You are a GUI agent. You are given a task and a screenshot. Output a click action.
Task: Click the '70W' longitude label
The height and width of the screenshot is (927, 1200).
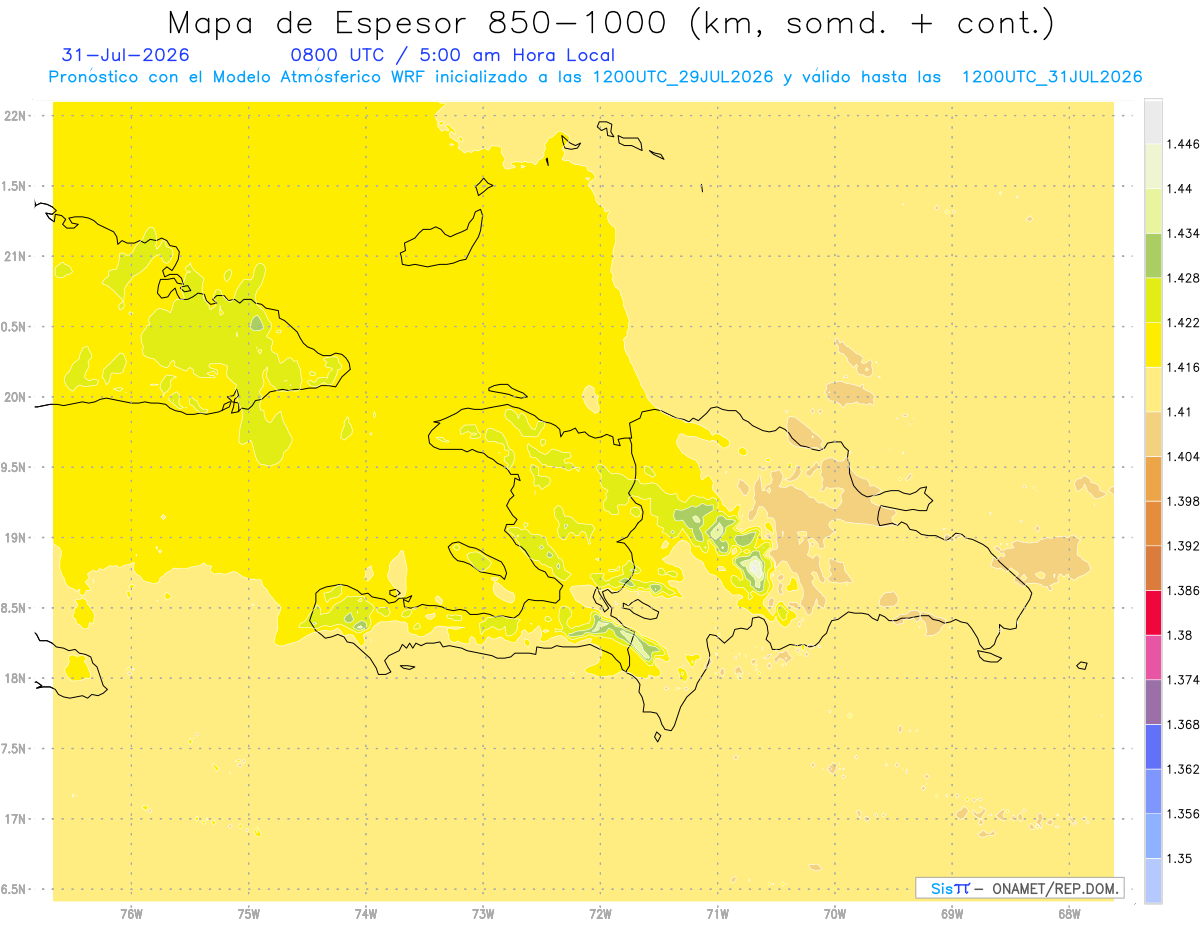point(835,913)
